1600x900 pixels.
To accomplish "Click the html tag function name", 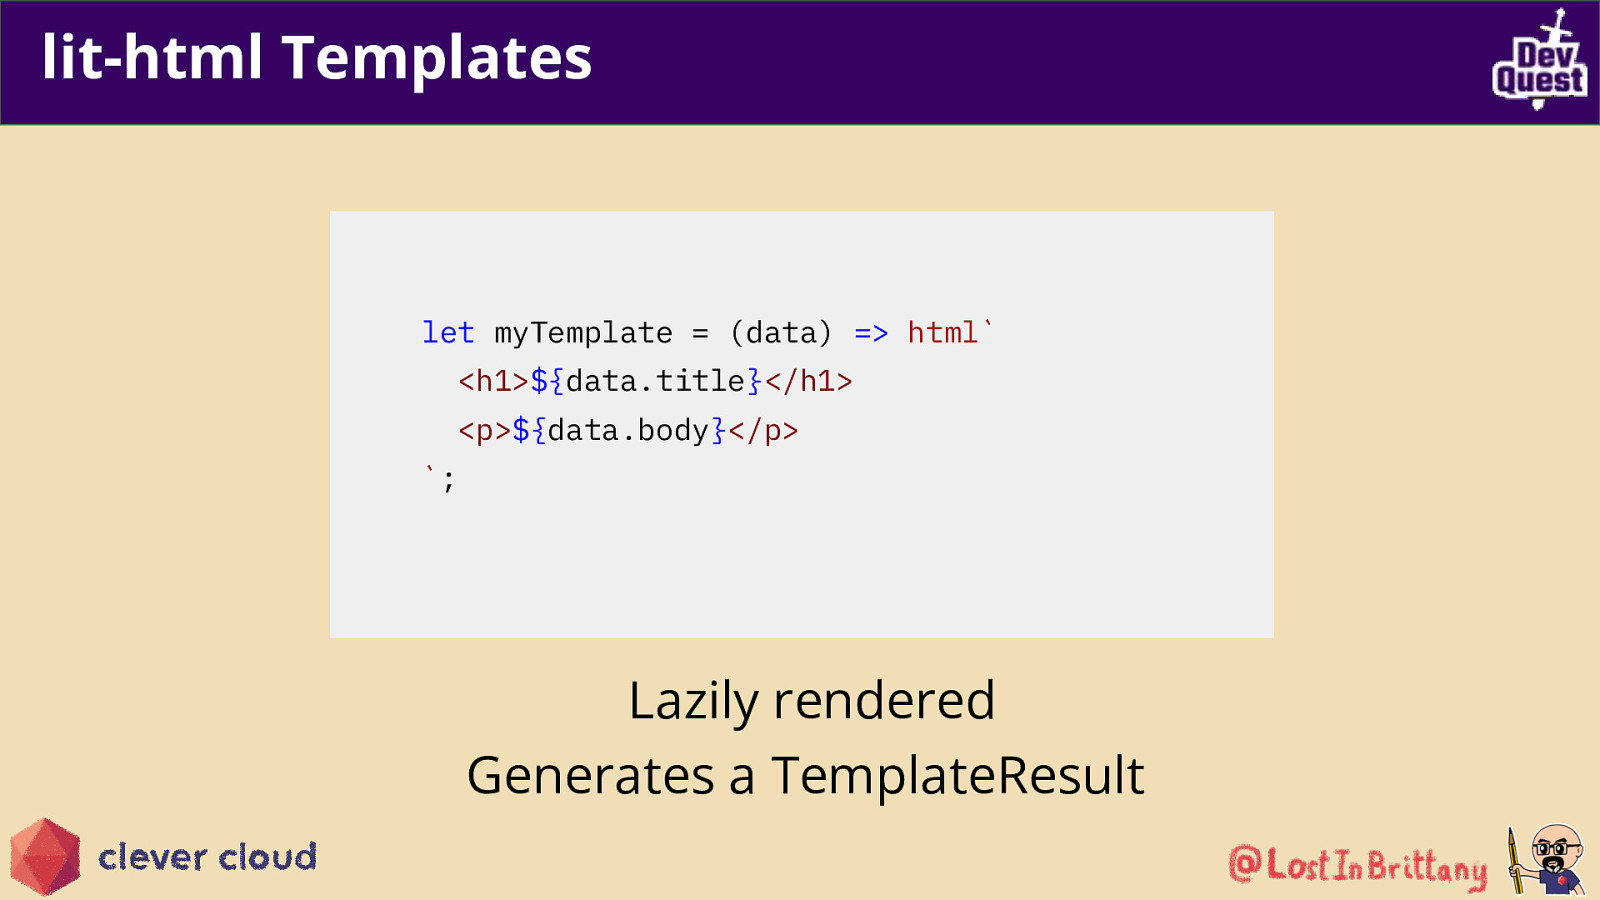I will pos(942,332).
